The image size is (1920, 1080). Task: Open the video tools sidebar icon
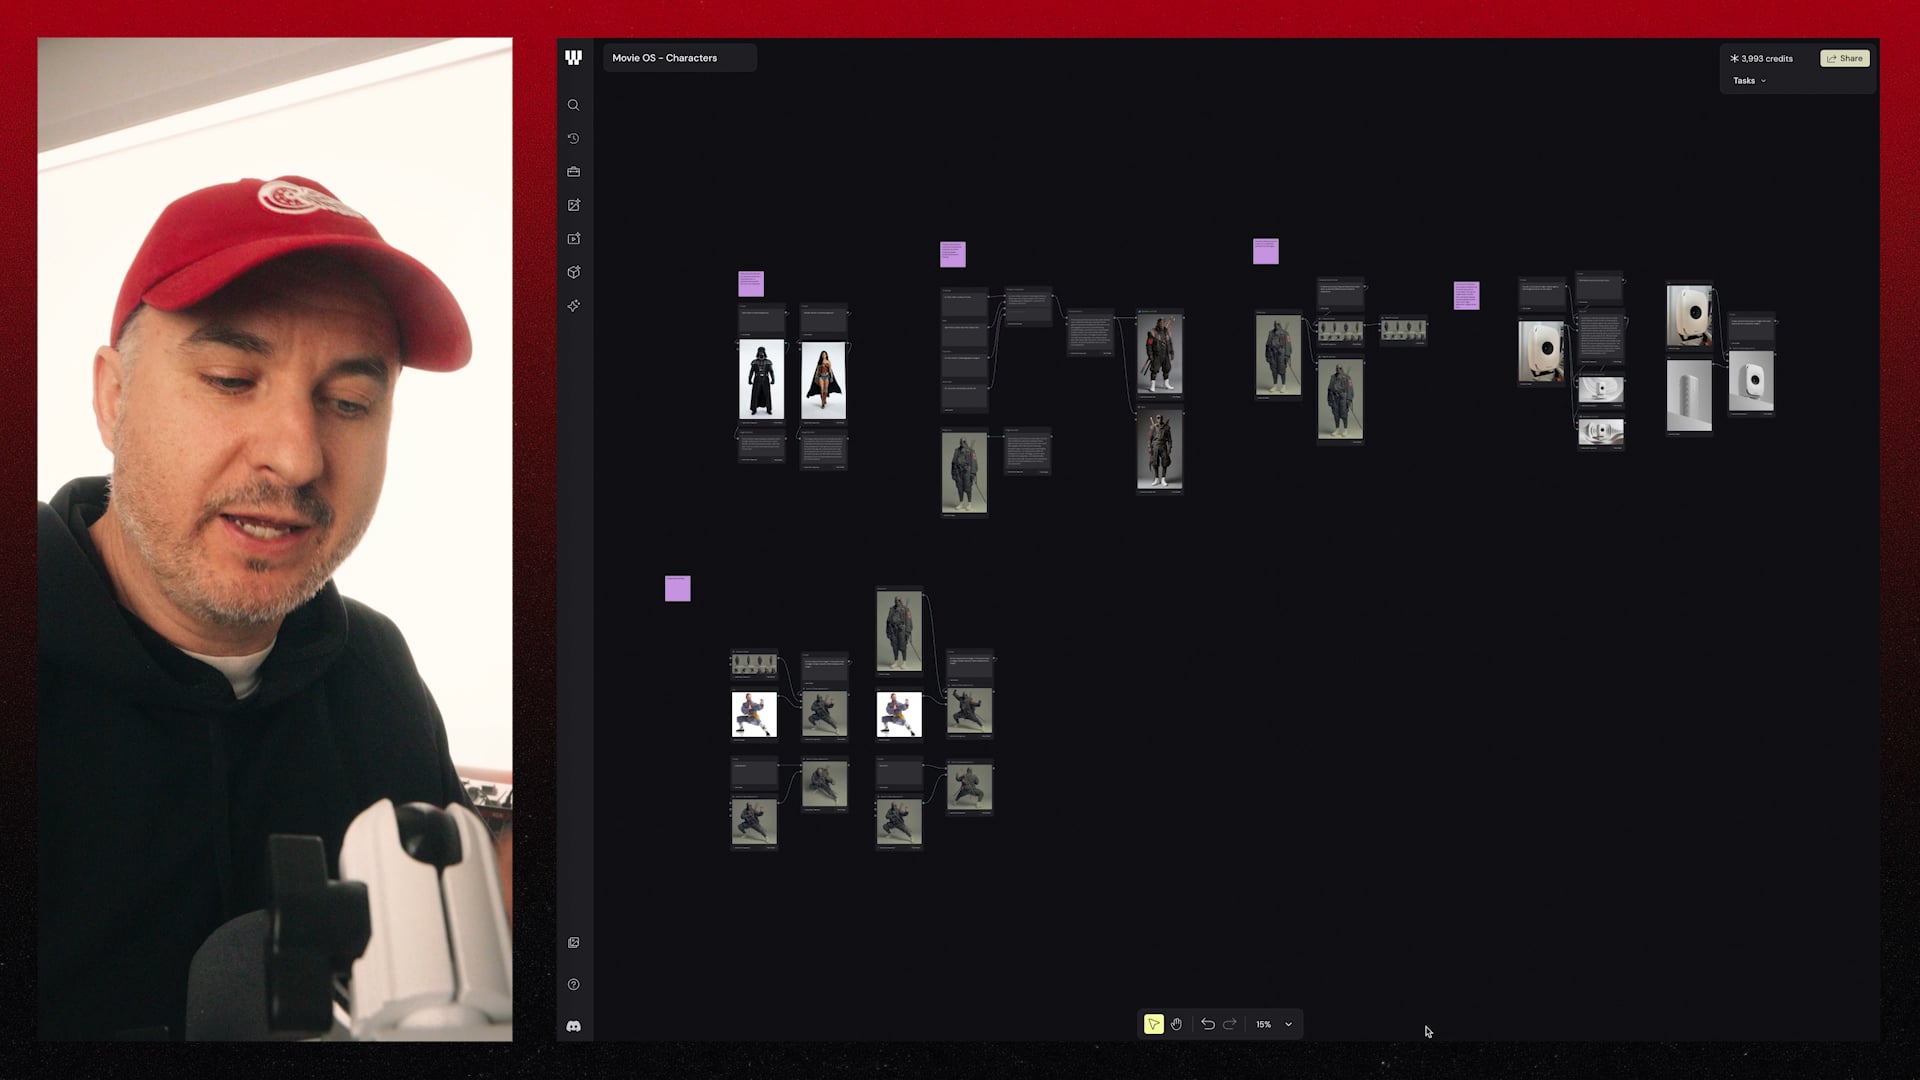pos(573,238)
